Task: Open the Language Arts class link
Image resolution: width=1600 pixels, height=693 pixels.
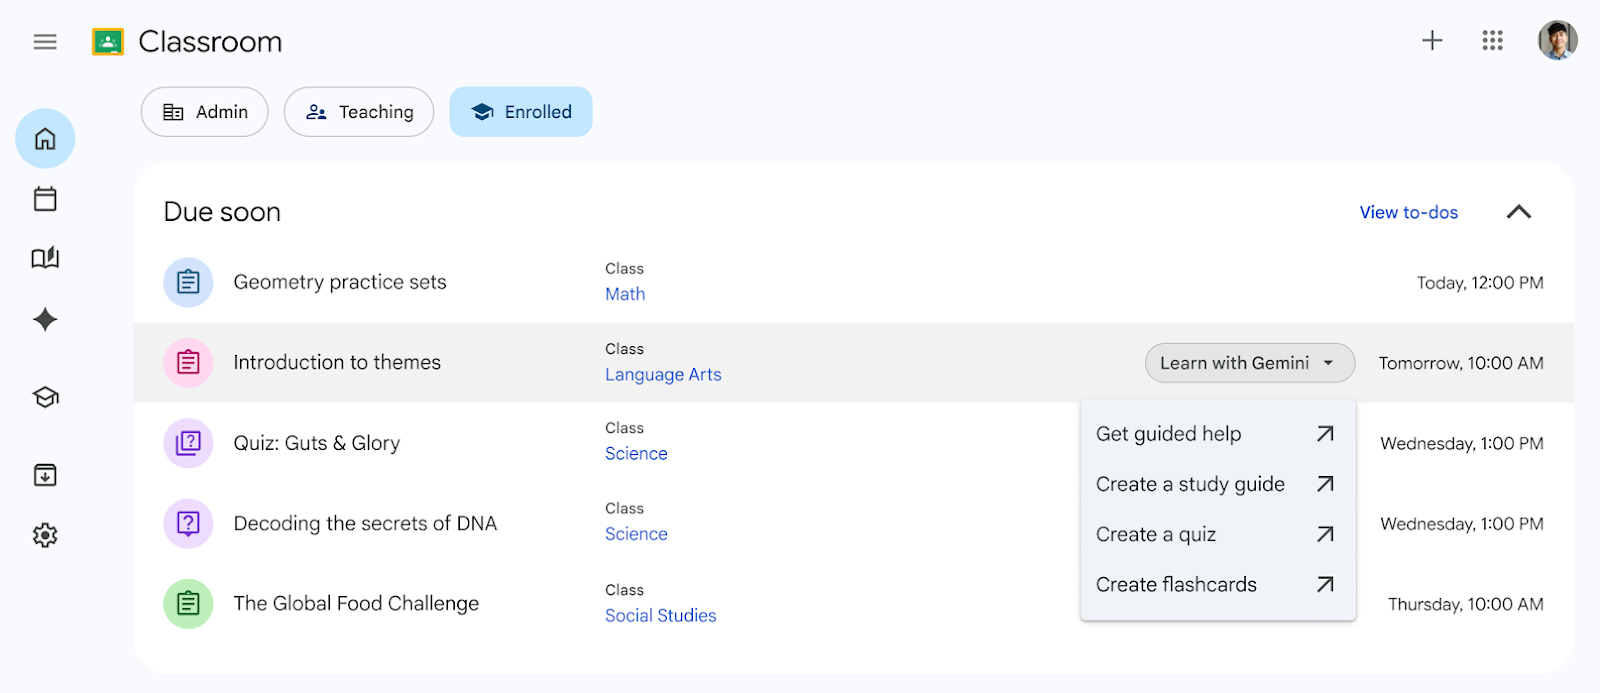Action: (x=663, y=375)
